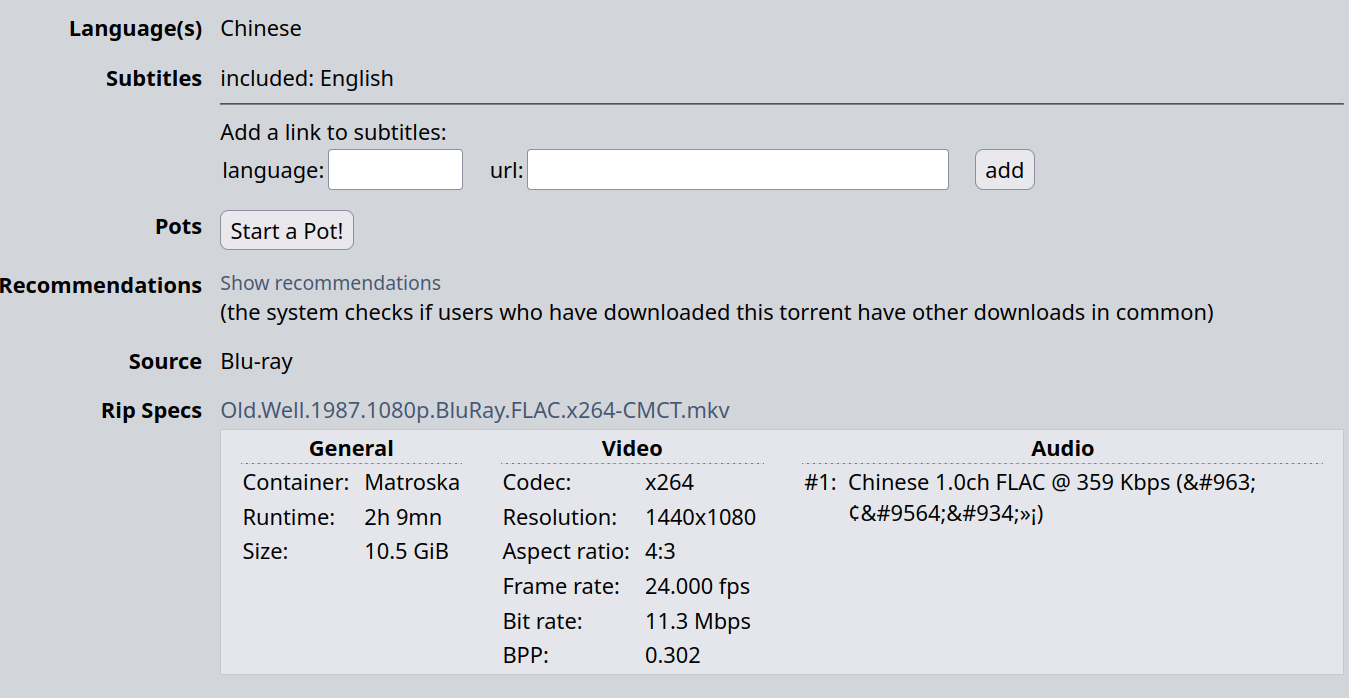Select the Language(s) value Chinese

[261, 29]
